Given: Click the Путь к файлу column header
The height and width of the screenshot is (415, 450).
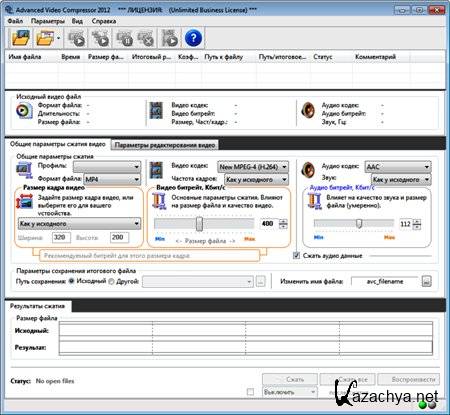Looking at the screenshot, I should point(229,57).
